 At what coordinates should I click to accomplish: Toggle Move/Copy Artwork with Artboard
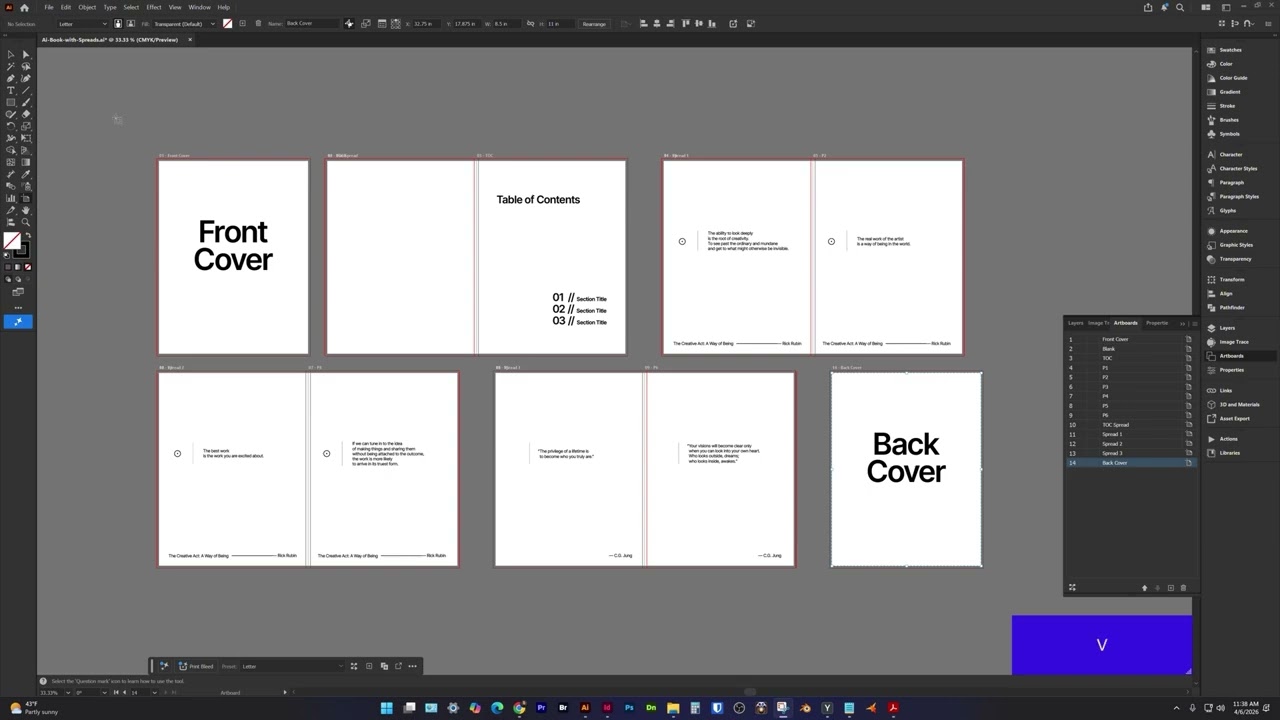tap(349, 23)
